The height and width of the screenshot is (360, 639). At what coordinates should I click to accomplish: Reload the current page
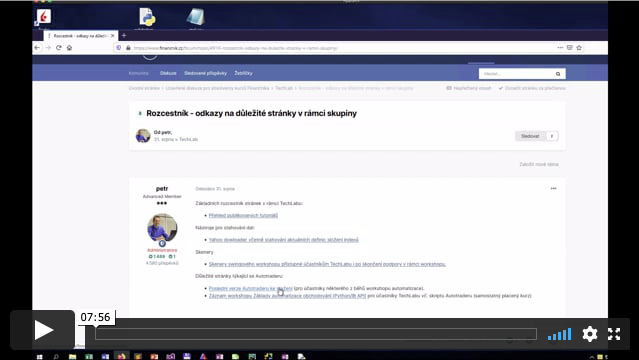(x=59, y=48)
